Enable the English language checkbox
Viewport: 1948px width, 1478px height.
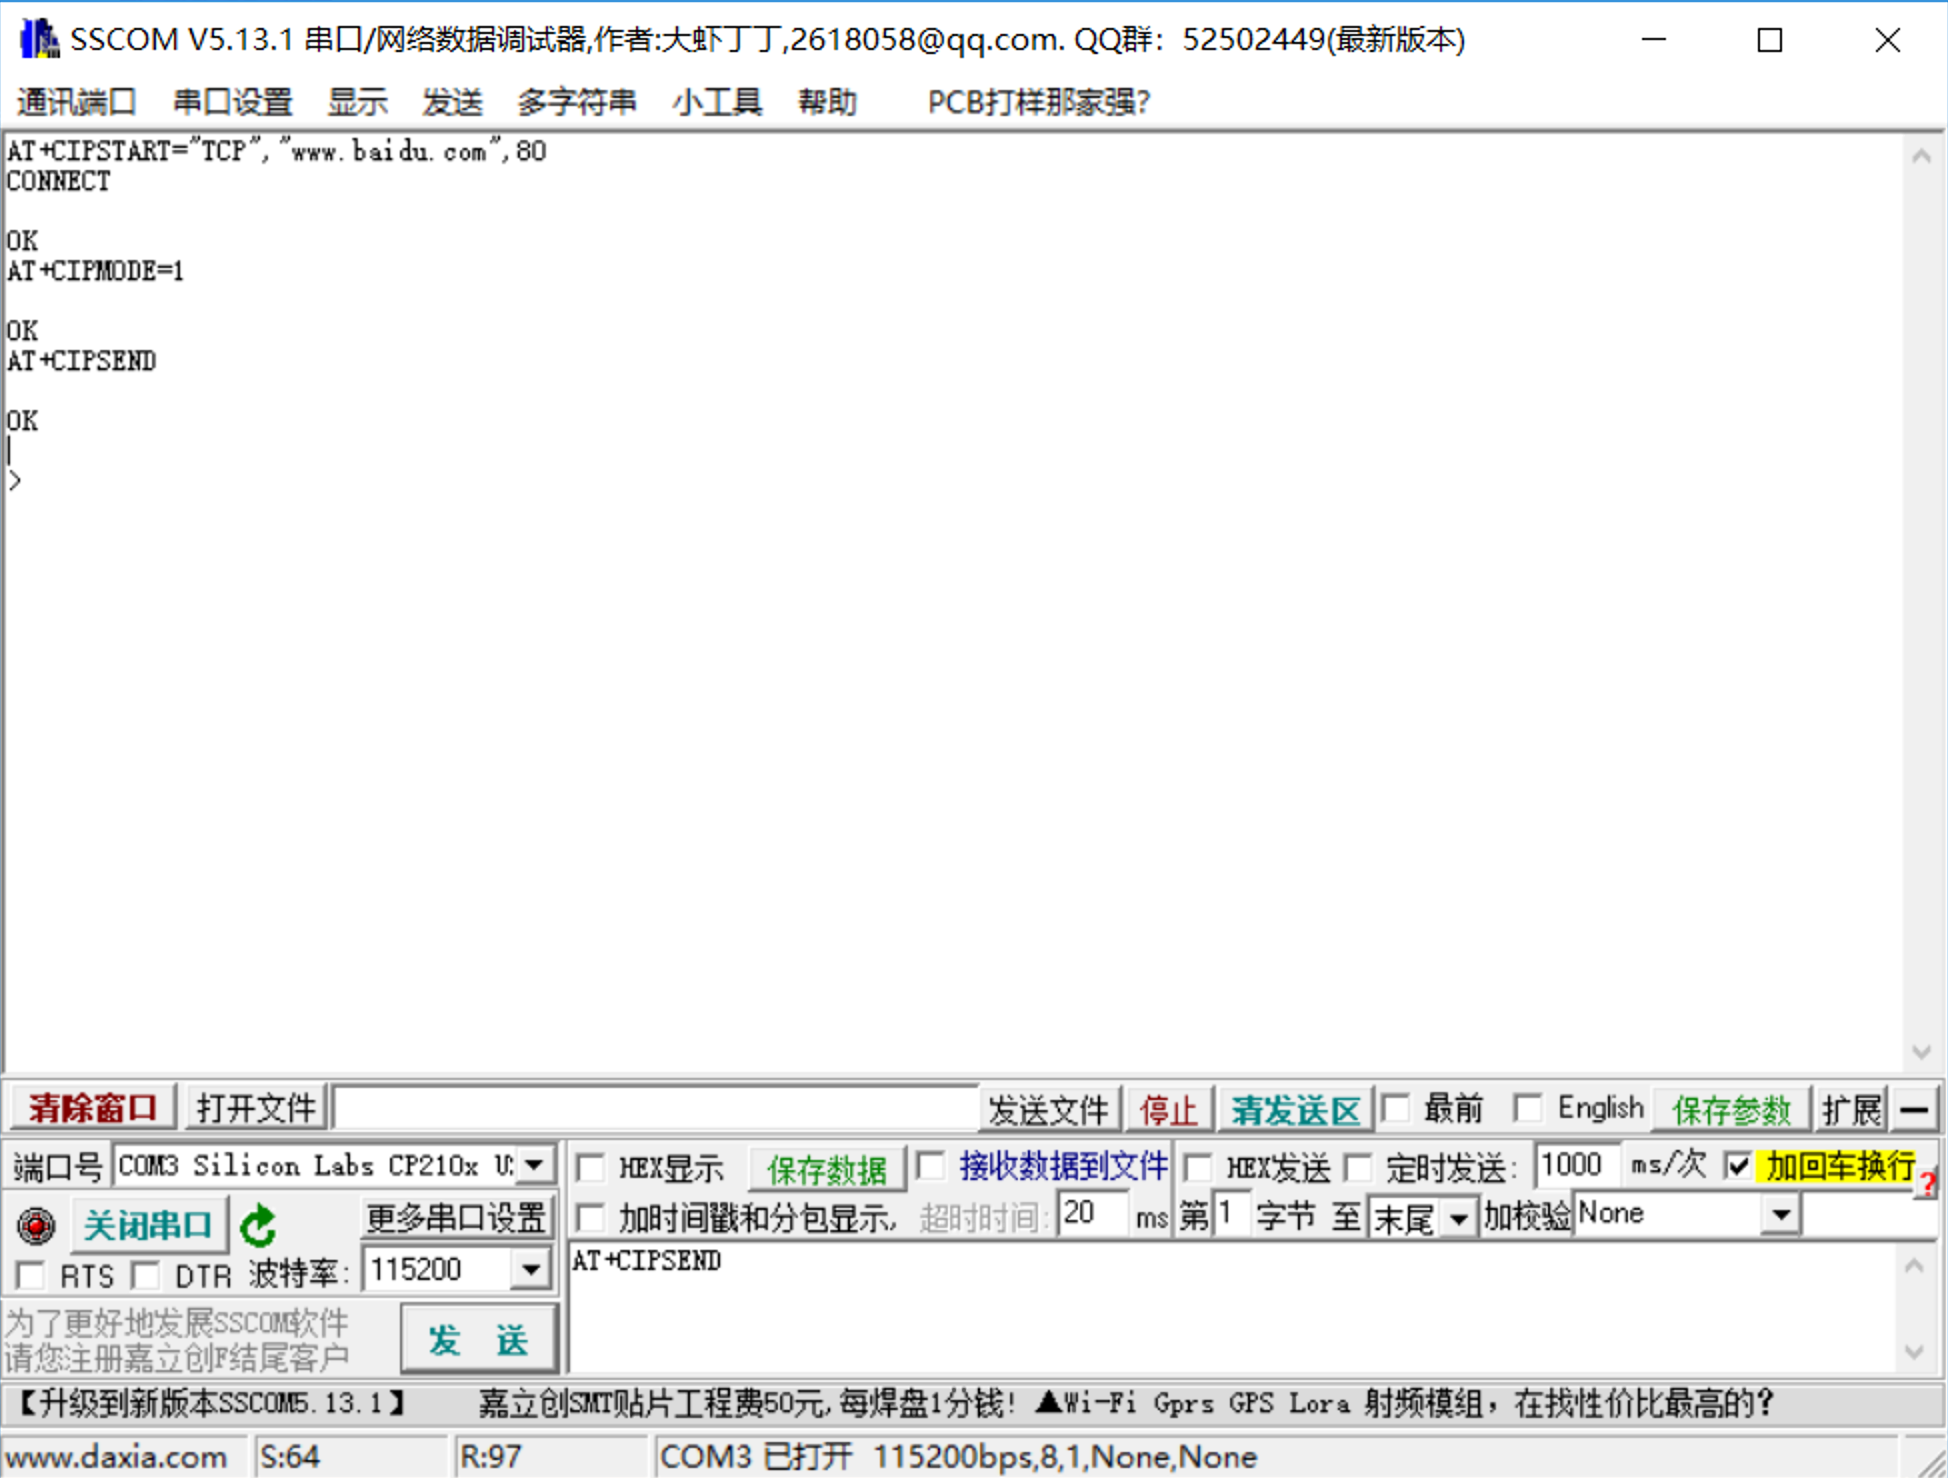tap(1527, 1108)
